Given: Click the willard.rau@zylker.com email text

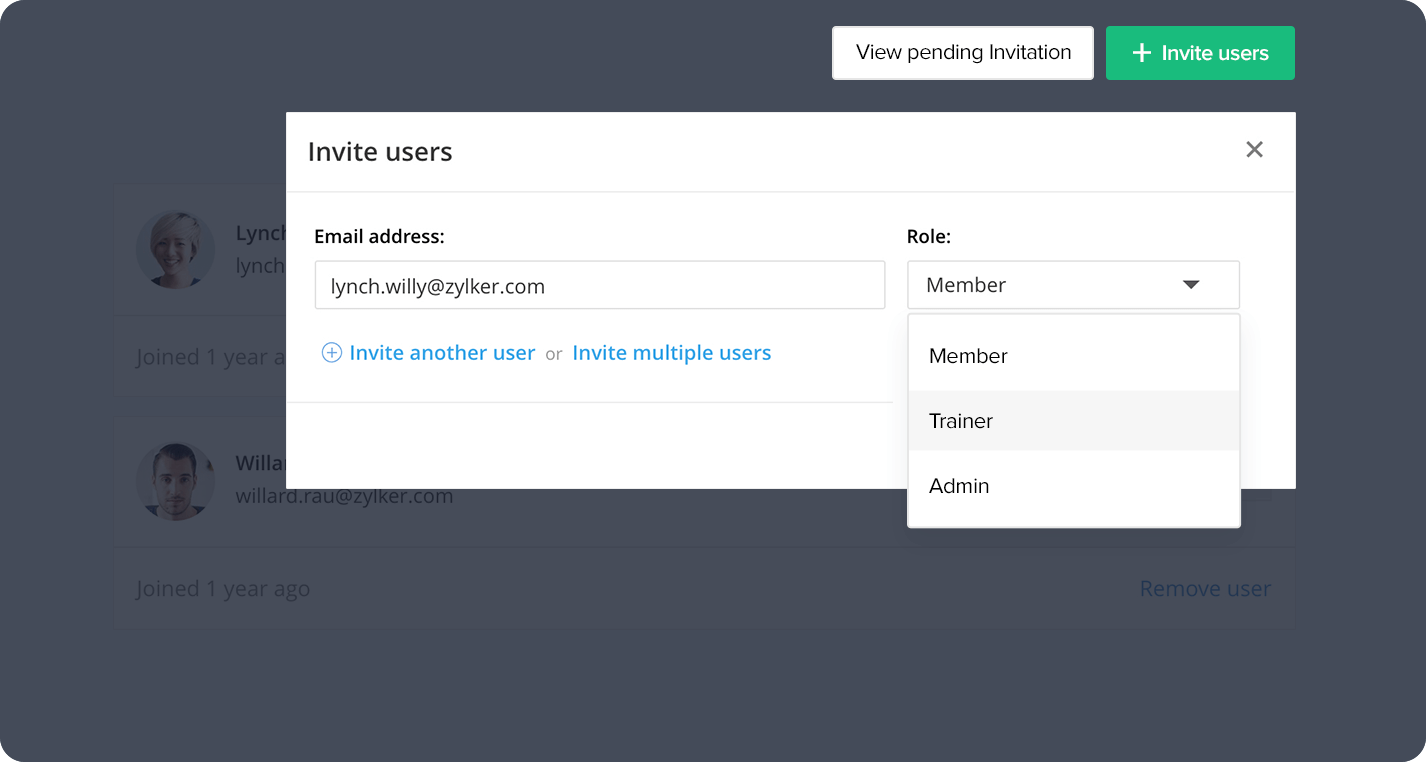Looking at the screenshot, I should point(344,496).
